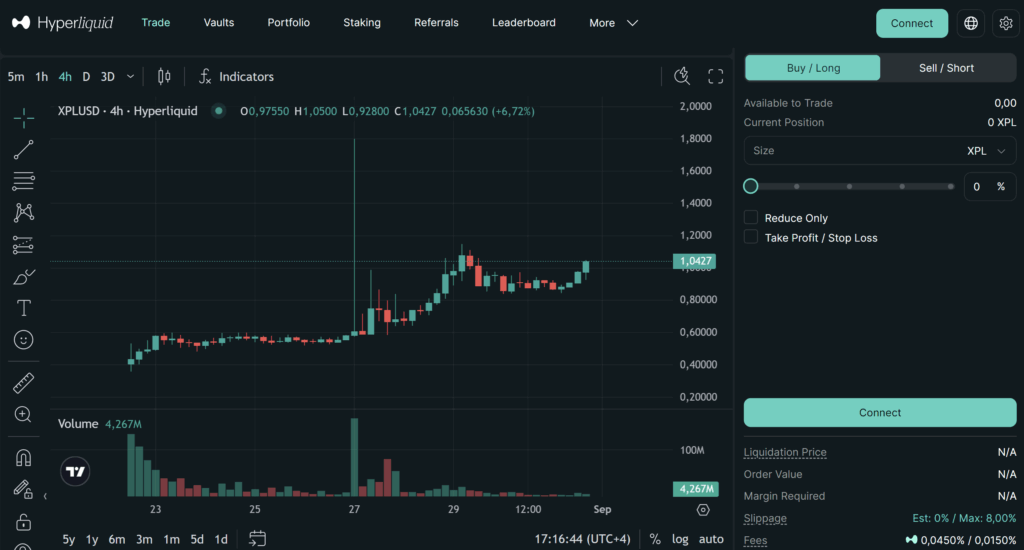The width and height of the screenshot is (1024, 550).
Task: Open the candlestick chart style menu
Action: (164, 76)
